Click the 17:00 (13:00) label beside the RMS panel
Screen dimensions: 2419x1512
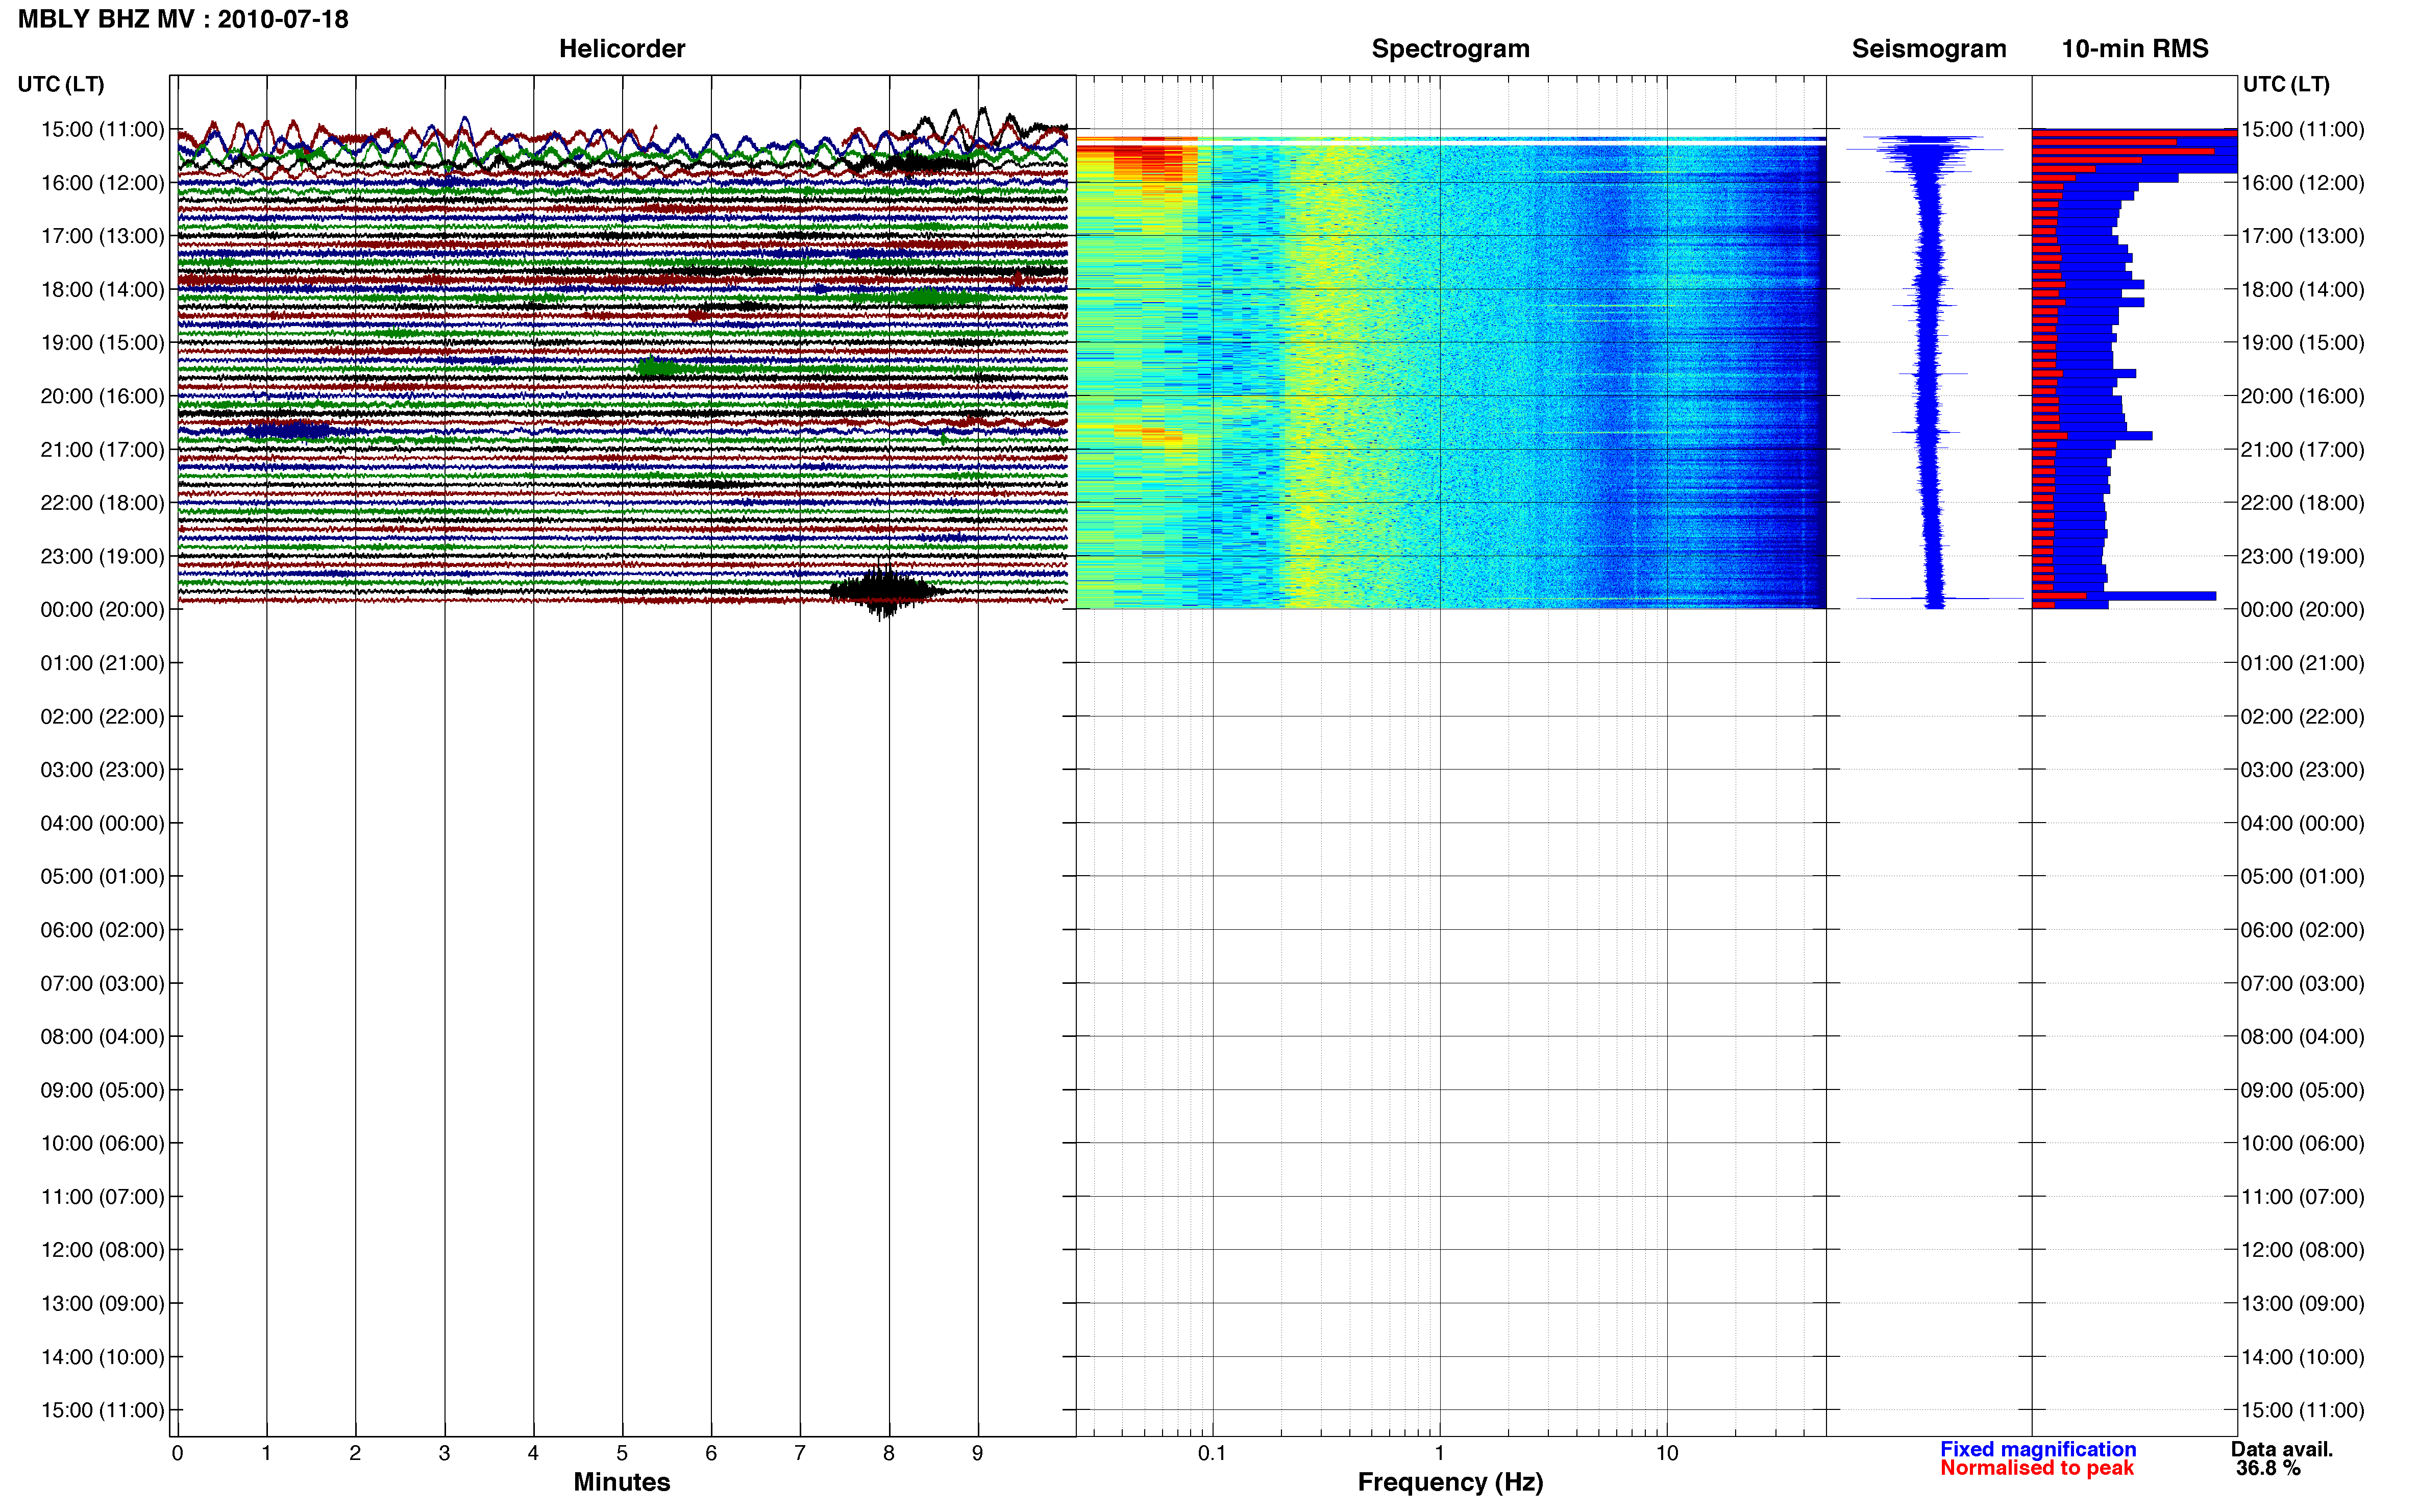pyautogui.click(x=2302, y=236)
